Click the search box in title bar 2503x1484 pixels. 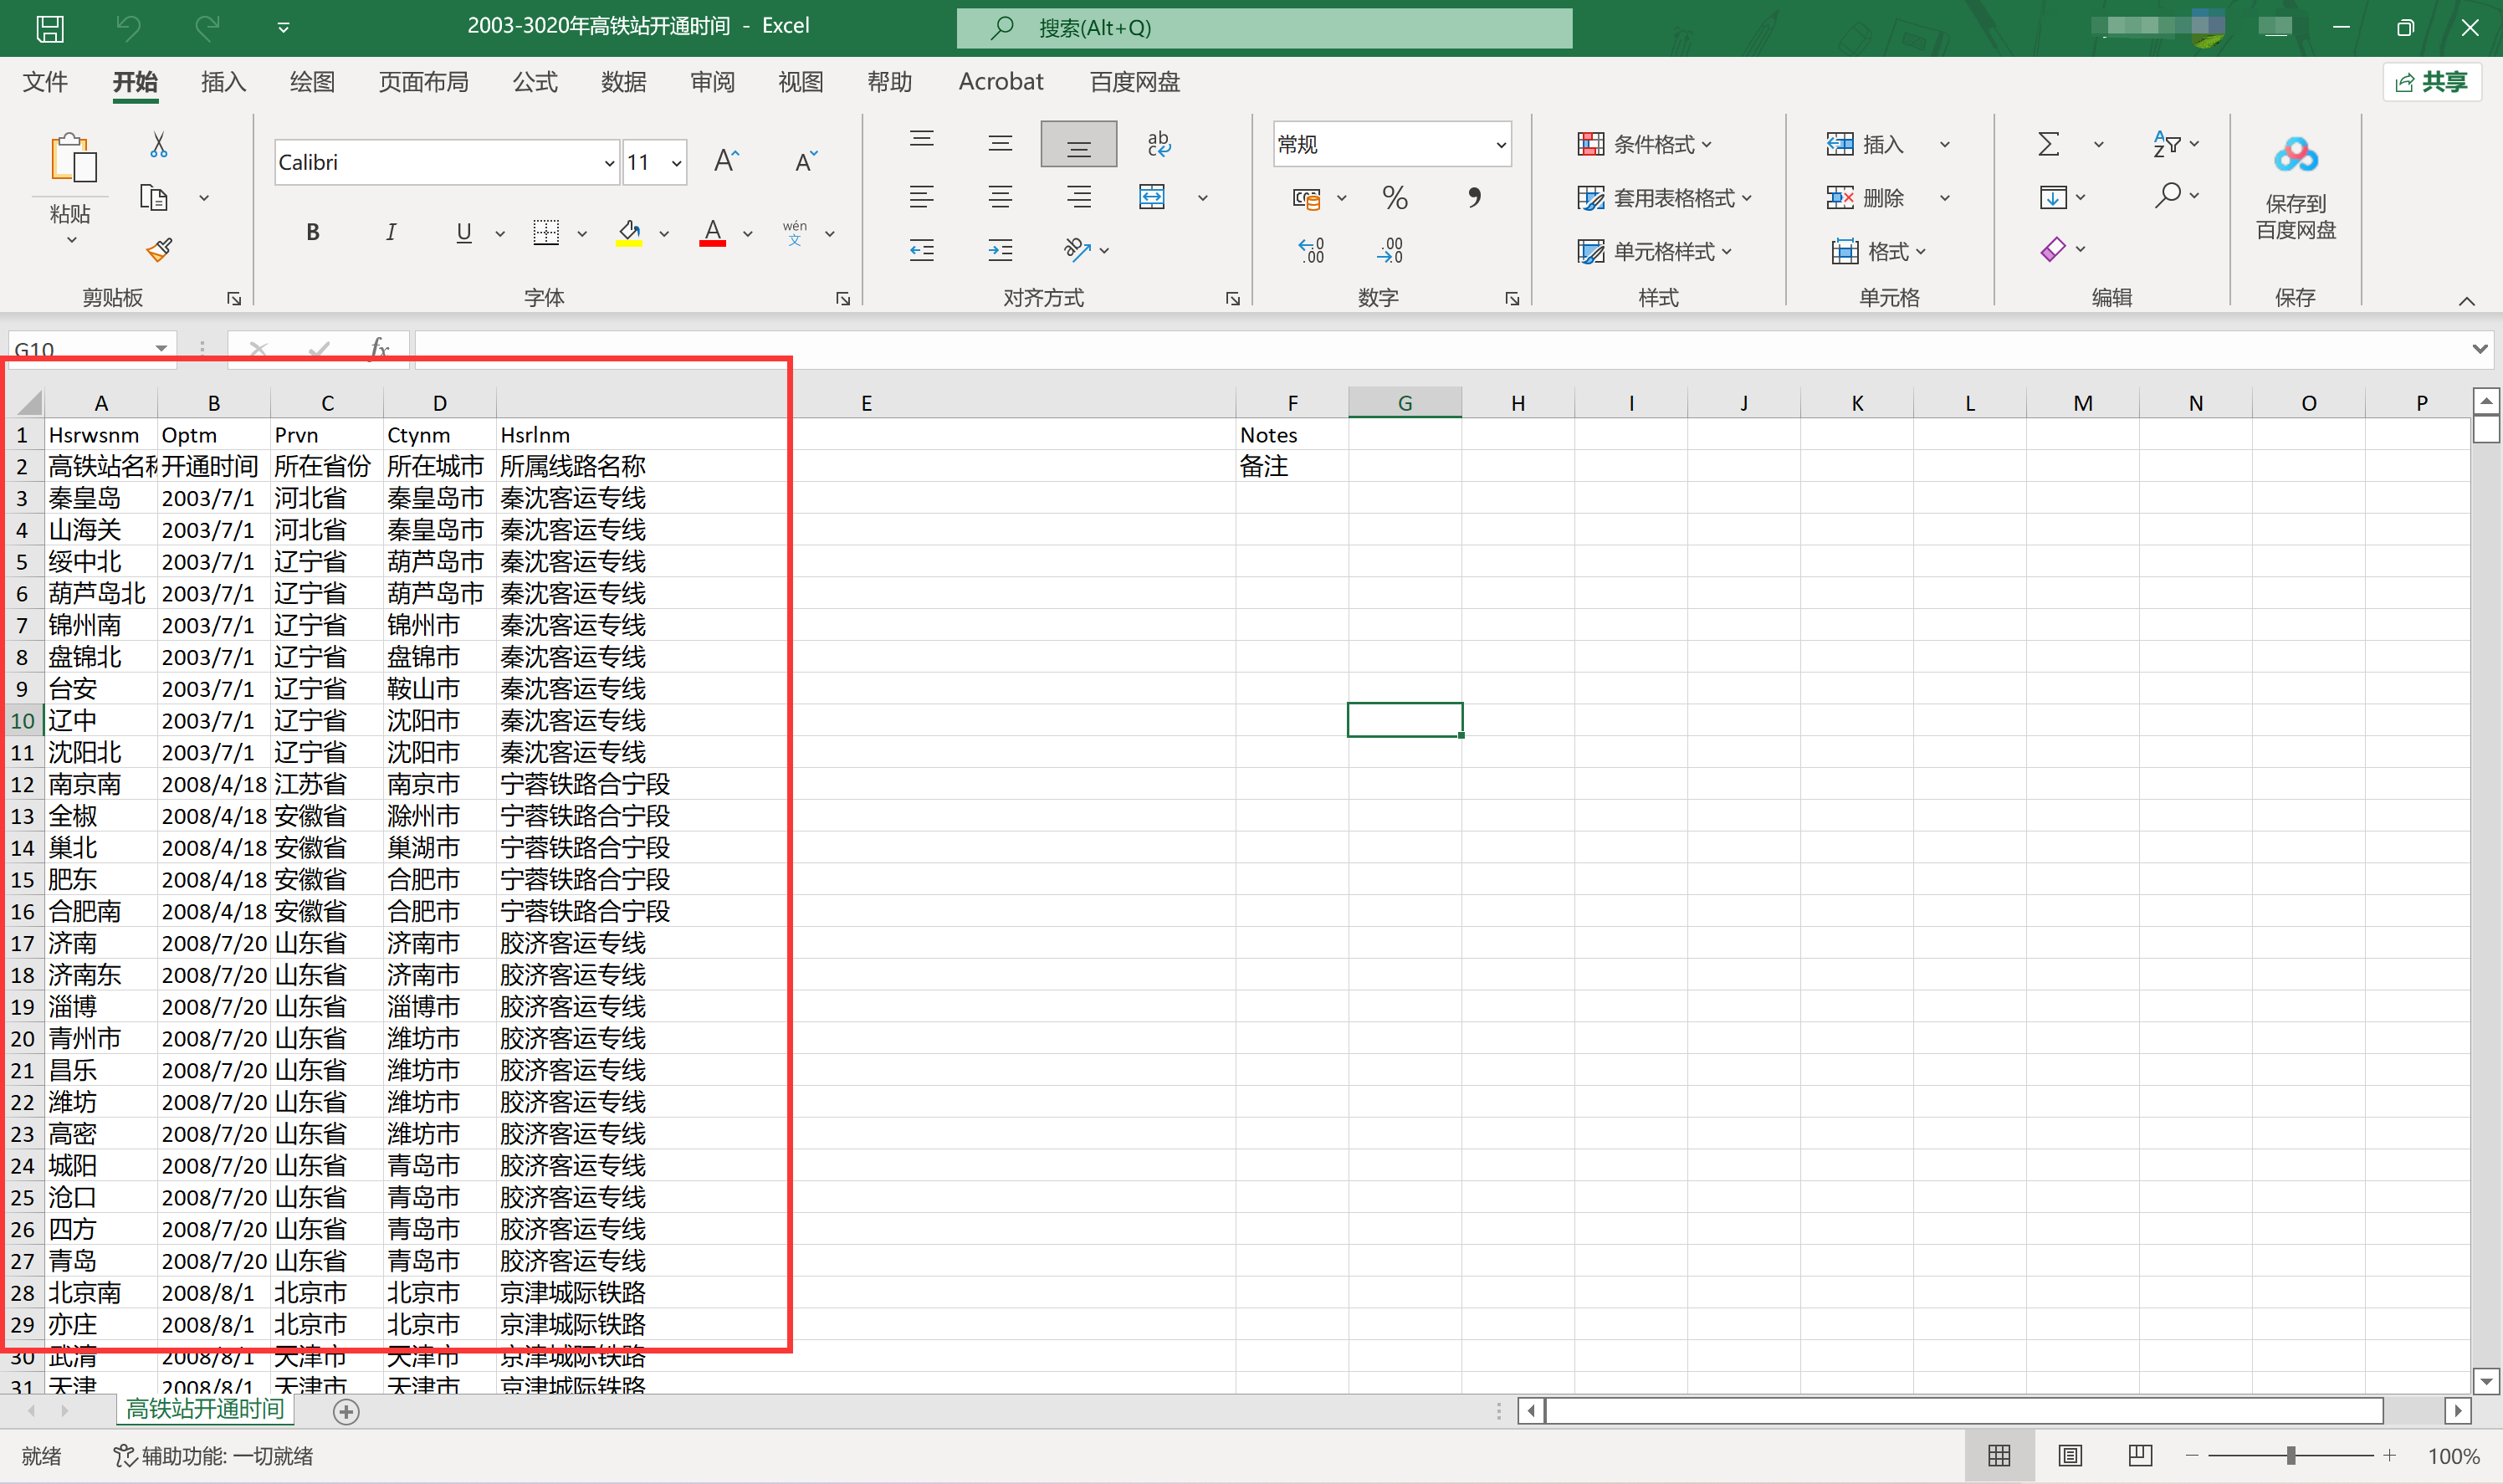pyautogui.click(x=1263, y=28)
